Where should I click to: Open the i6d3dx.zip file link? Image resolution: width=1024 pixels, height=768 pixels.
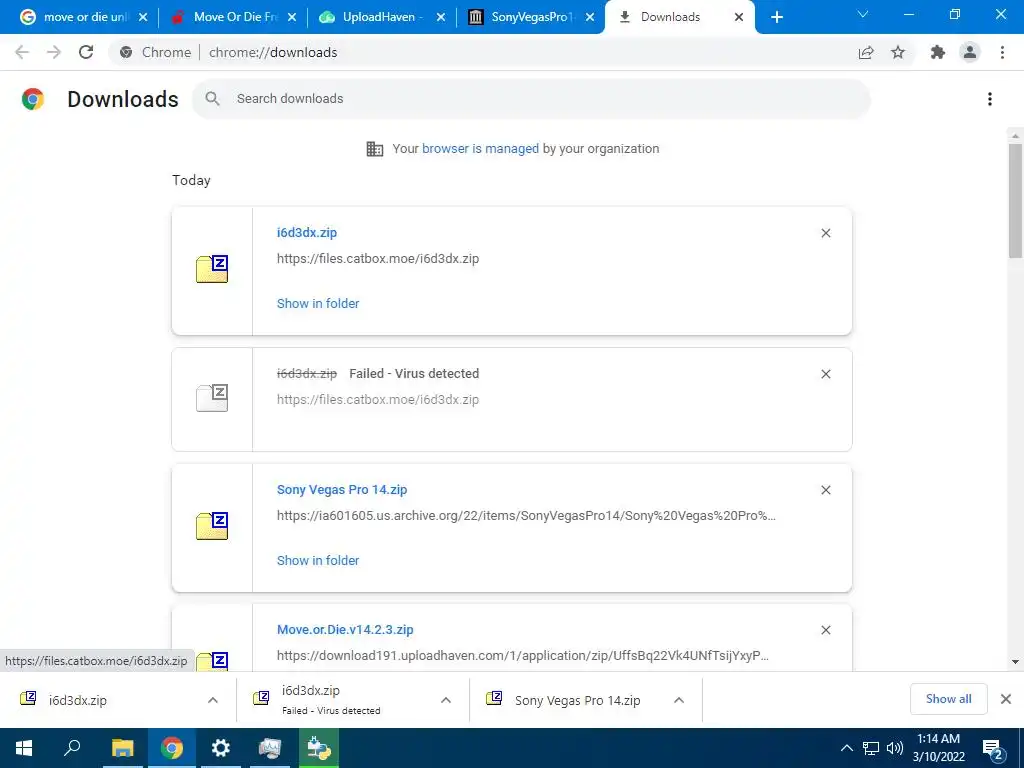tap(307, 232)
